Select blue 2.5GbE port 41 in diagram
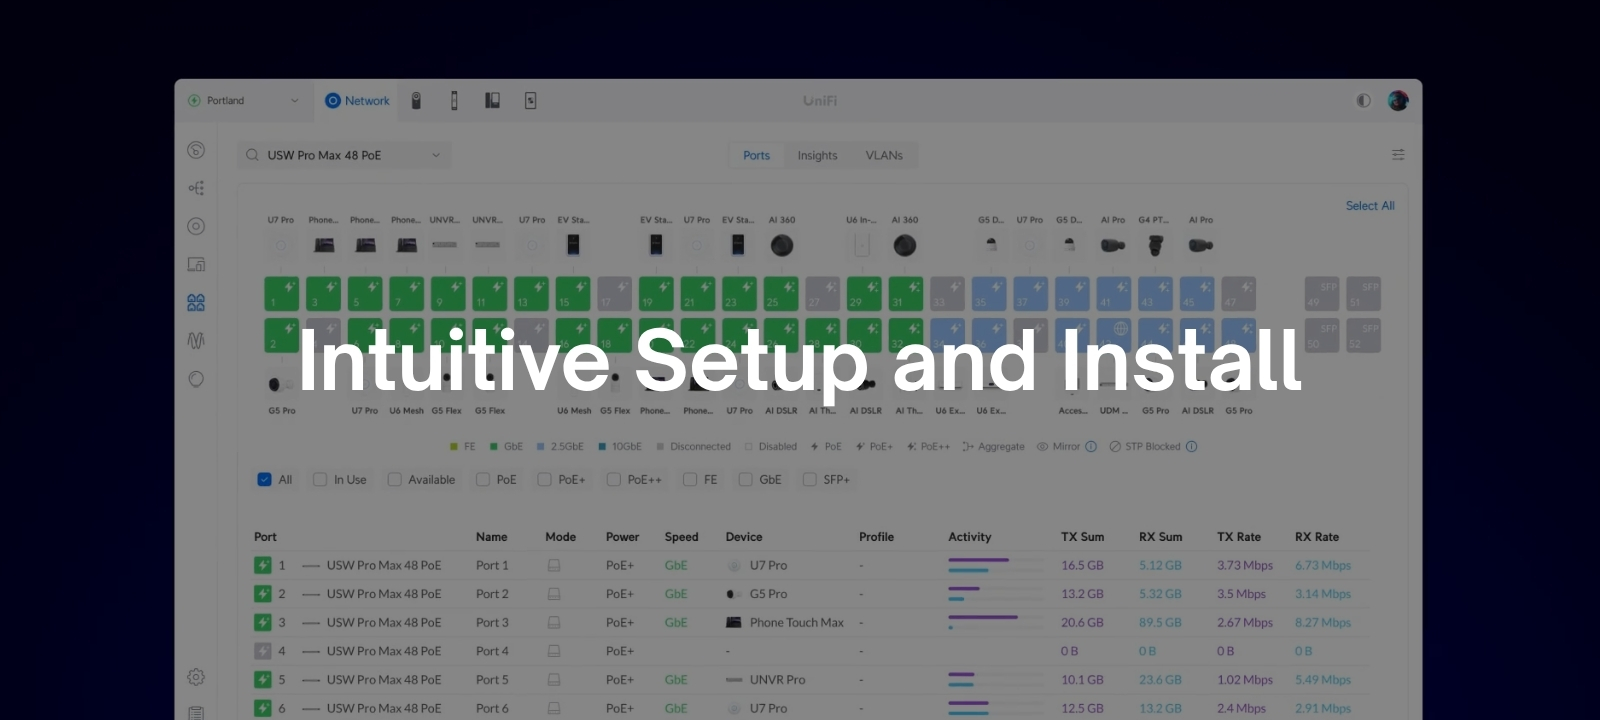The height and width of the screenshot is (720, 1600). (x=1114, y=294)
